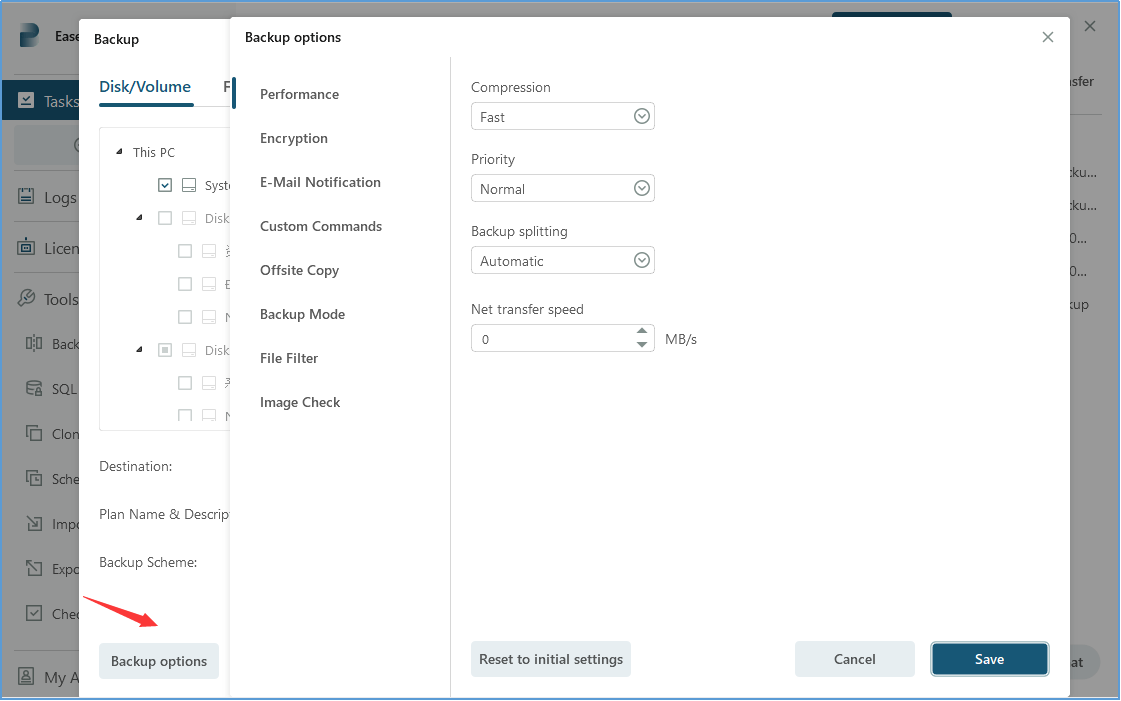The width and height of the screenshot is (1121, 701).
Task: Click the Clone icon in sidebar
Action: pyautogui.click(x=34, y=434)
